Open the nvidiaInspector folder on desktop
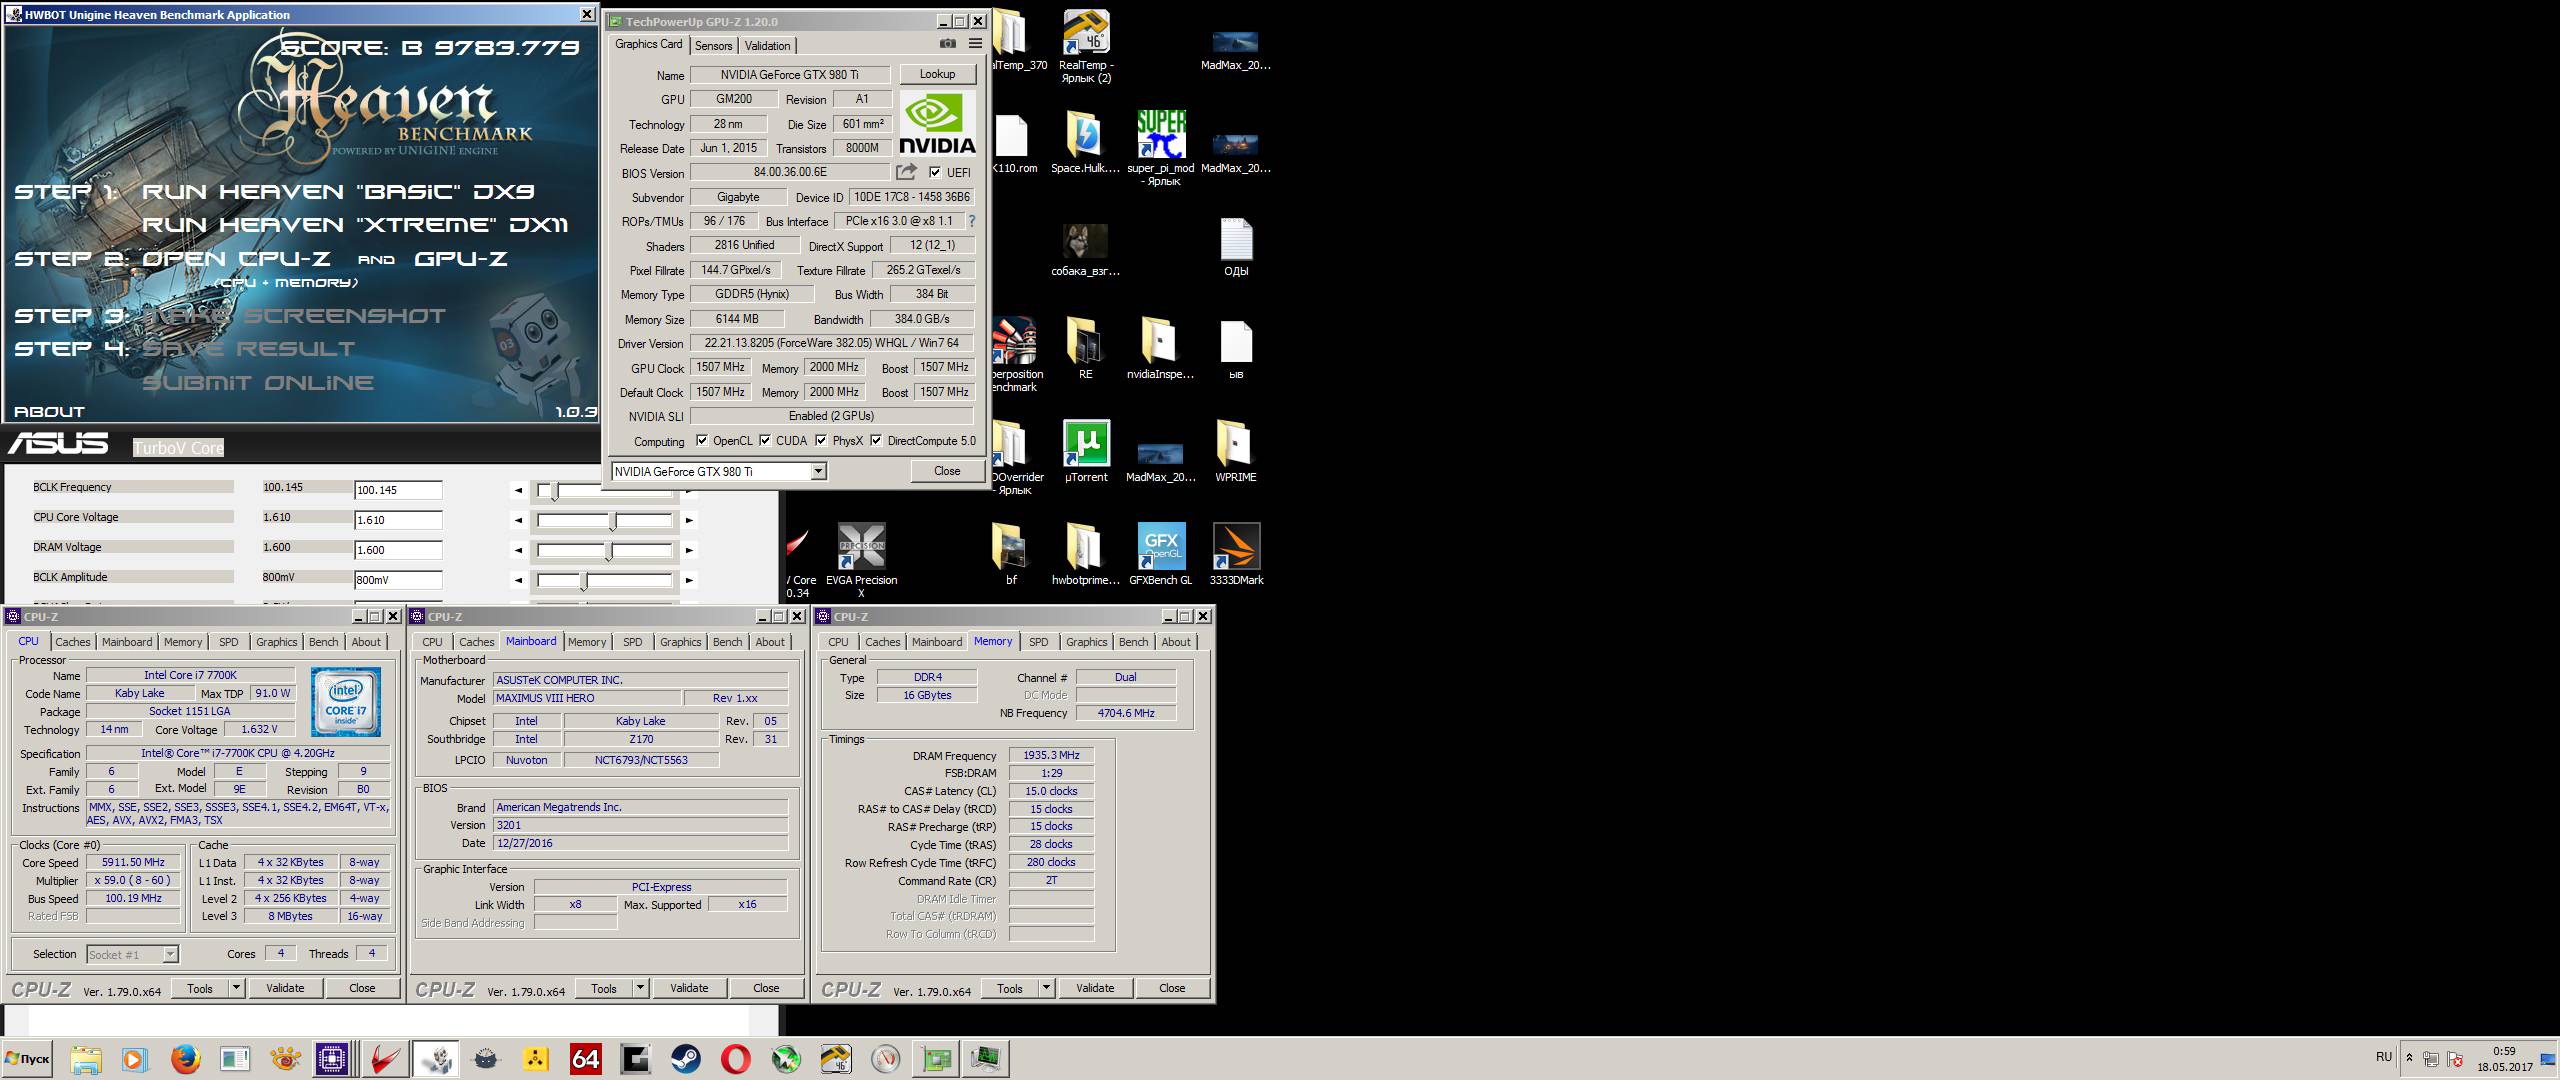The width and height of the screenshot is (2560, 1080). pyautogui.click(x=1161, y=349)
